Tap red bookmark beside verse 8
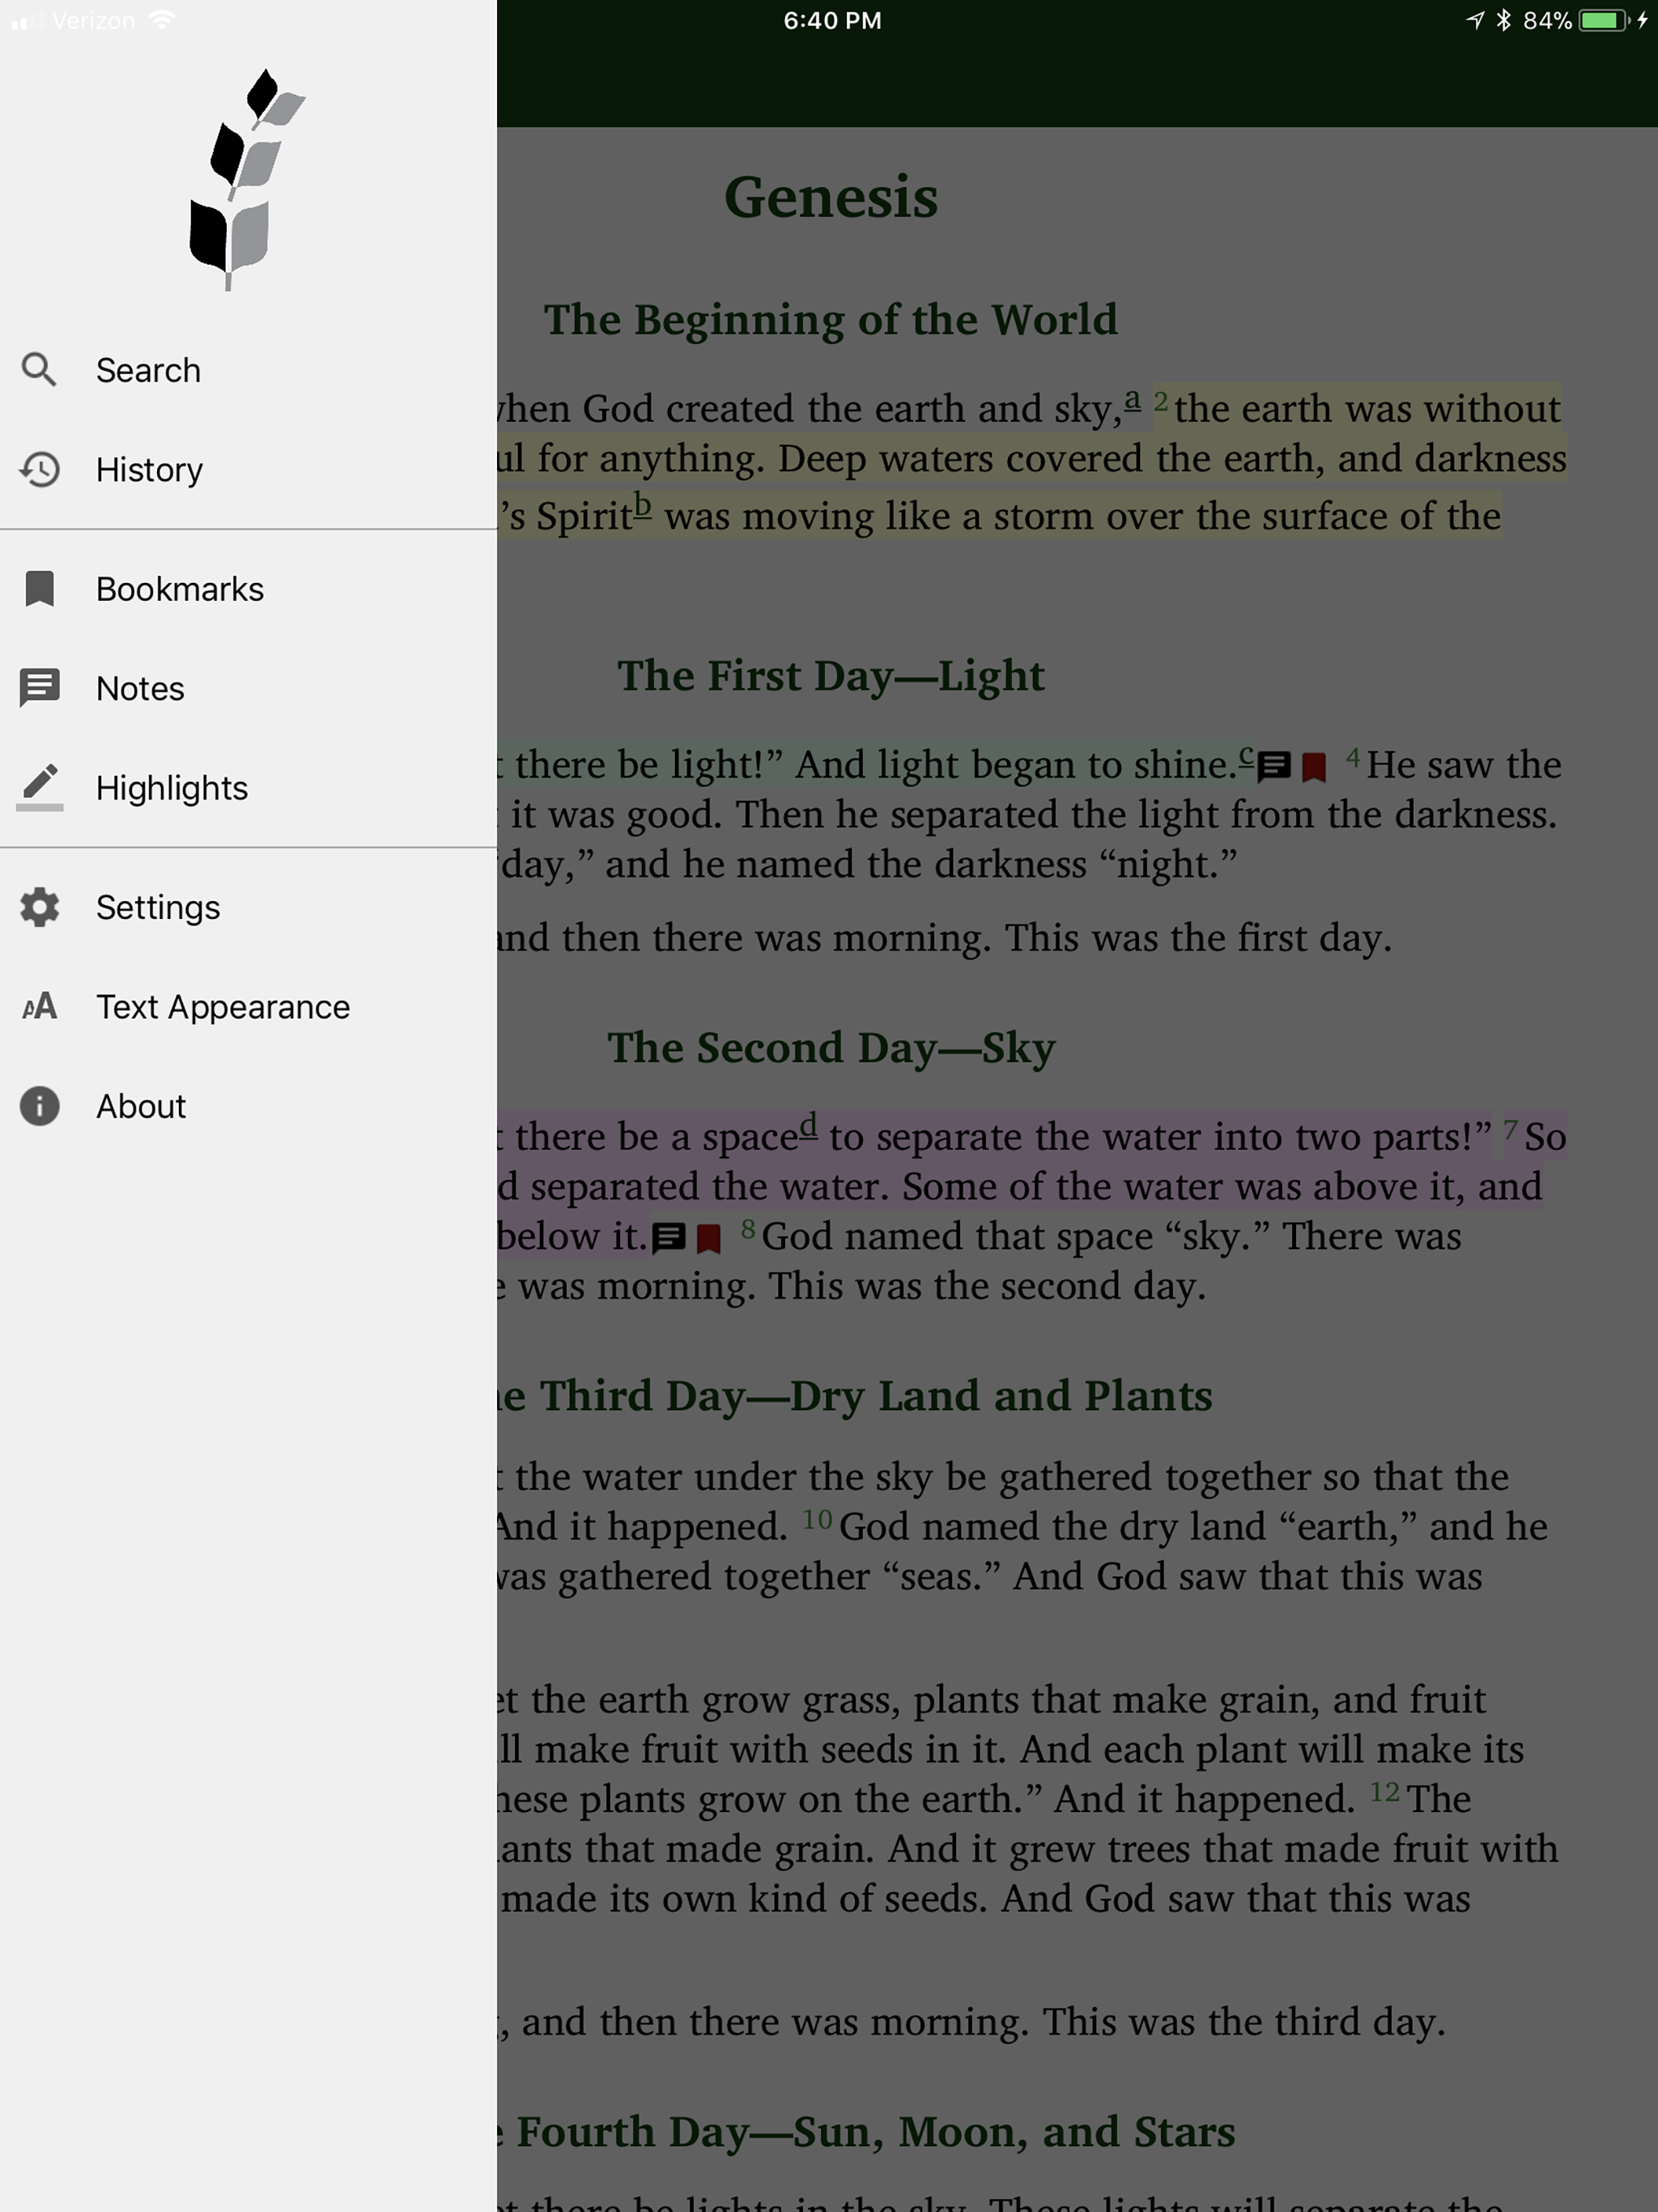 tap(709, 1239)
